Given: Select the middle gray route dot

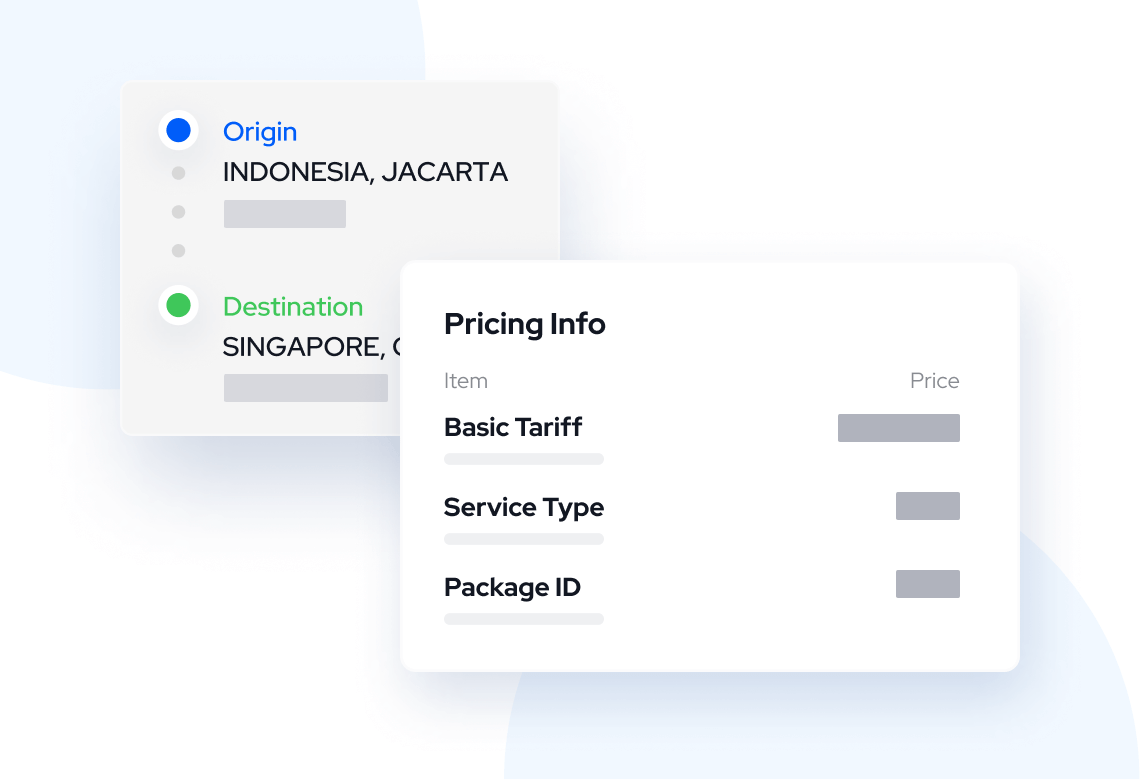Looking at the screenshot, I should click(x=178, y=212).
